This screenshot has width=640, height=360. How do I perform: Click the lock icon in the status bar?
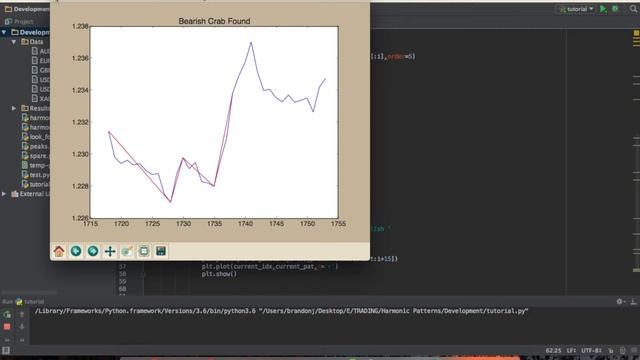coord(611,351)
